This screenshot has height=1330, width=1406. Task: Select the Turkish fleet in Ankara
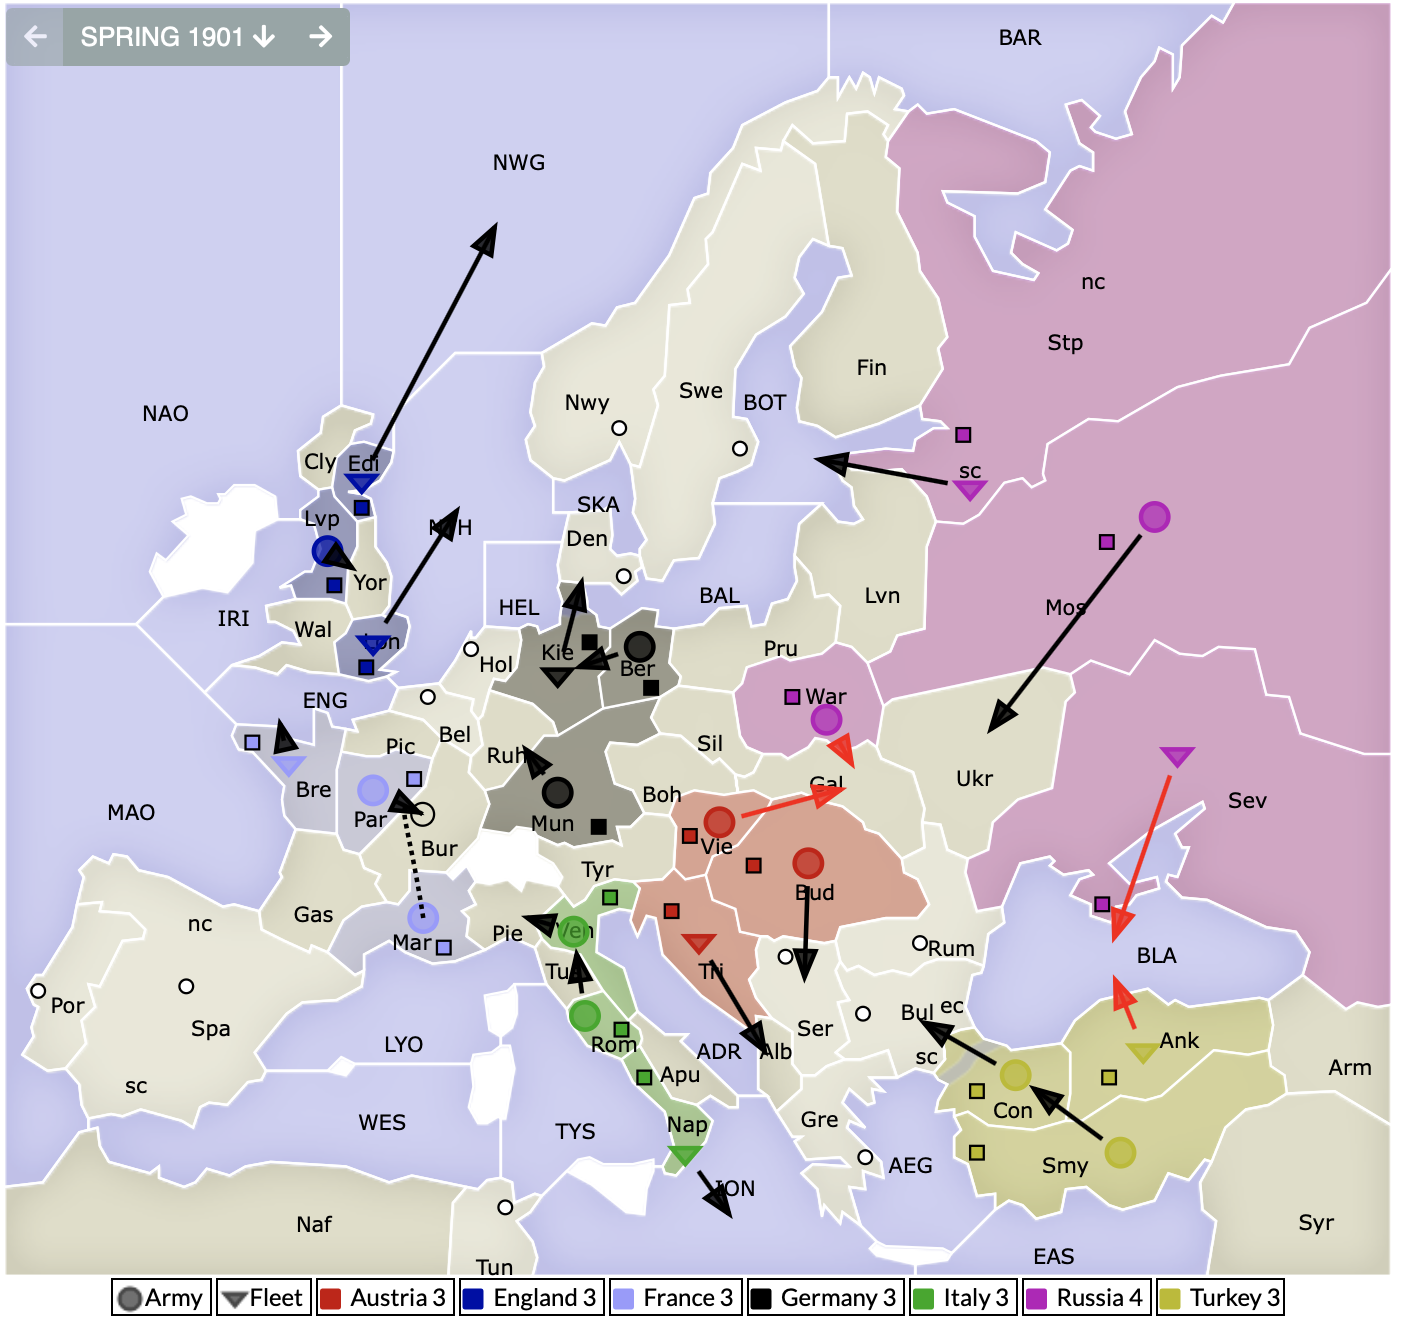[x=1142, y=1051]
